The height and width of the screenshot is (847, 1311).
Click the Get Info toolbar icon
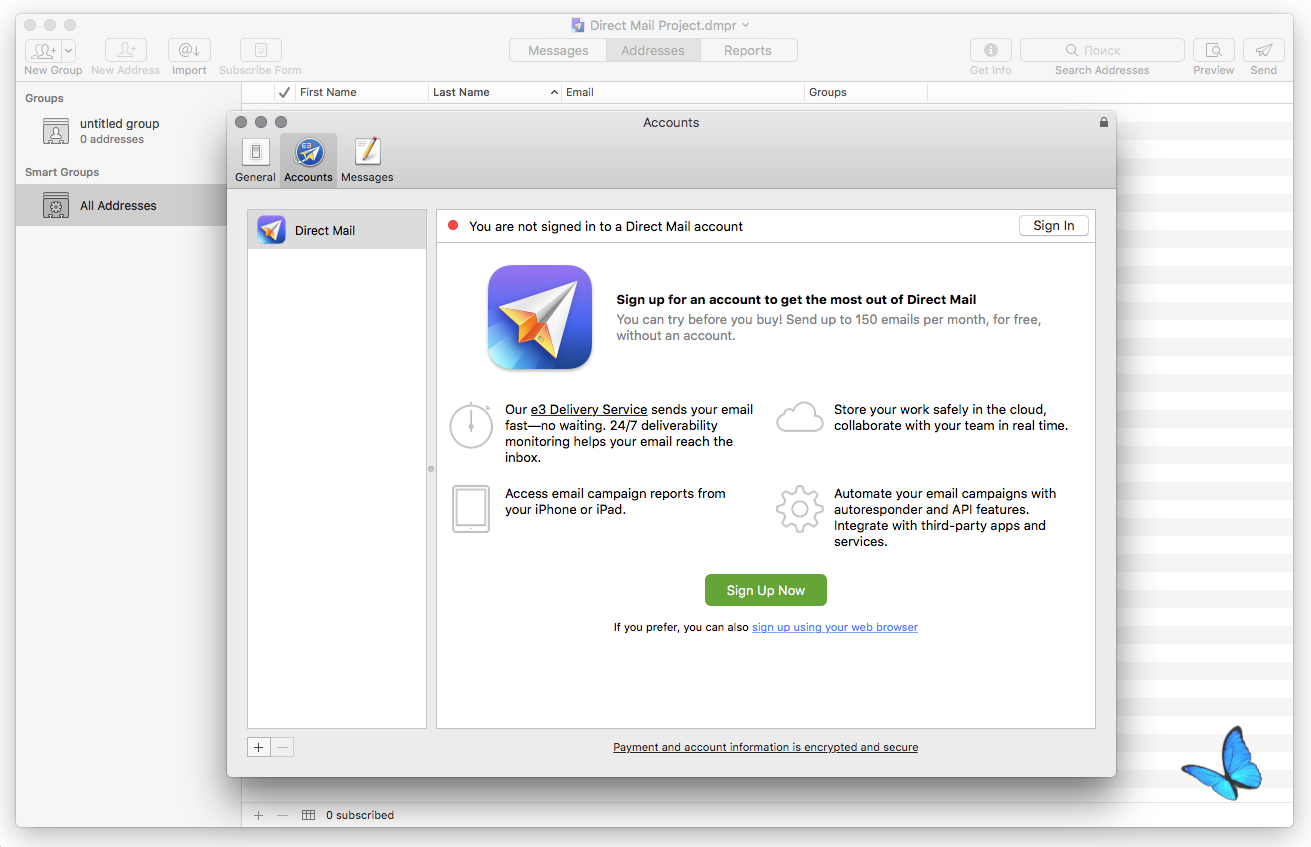point(991,50)
